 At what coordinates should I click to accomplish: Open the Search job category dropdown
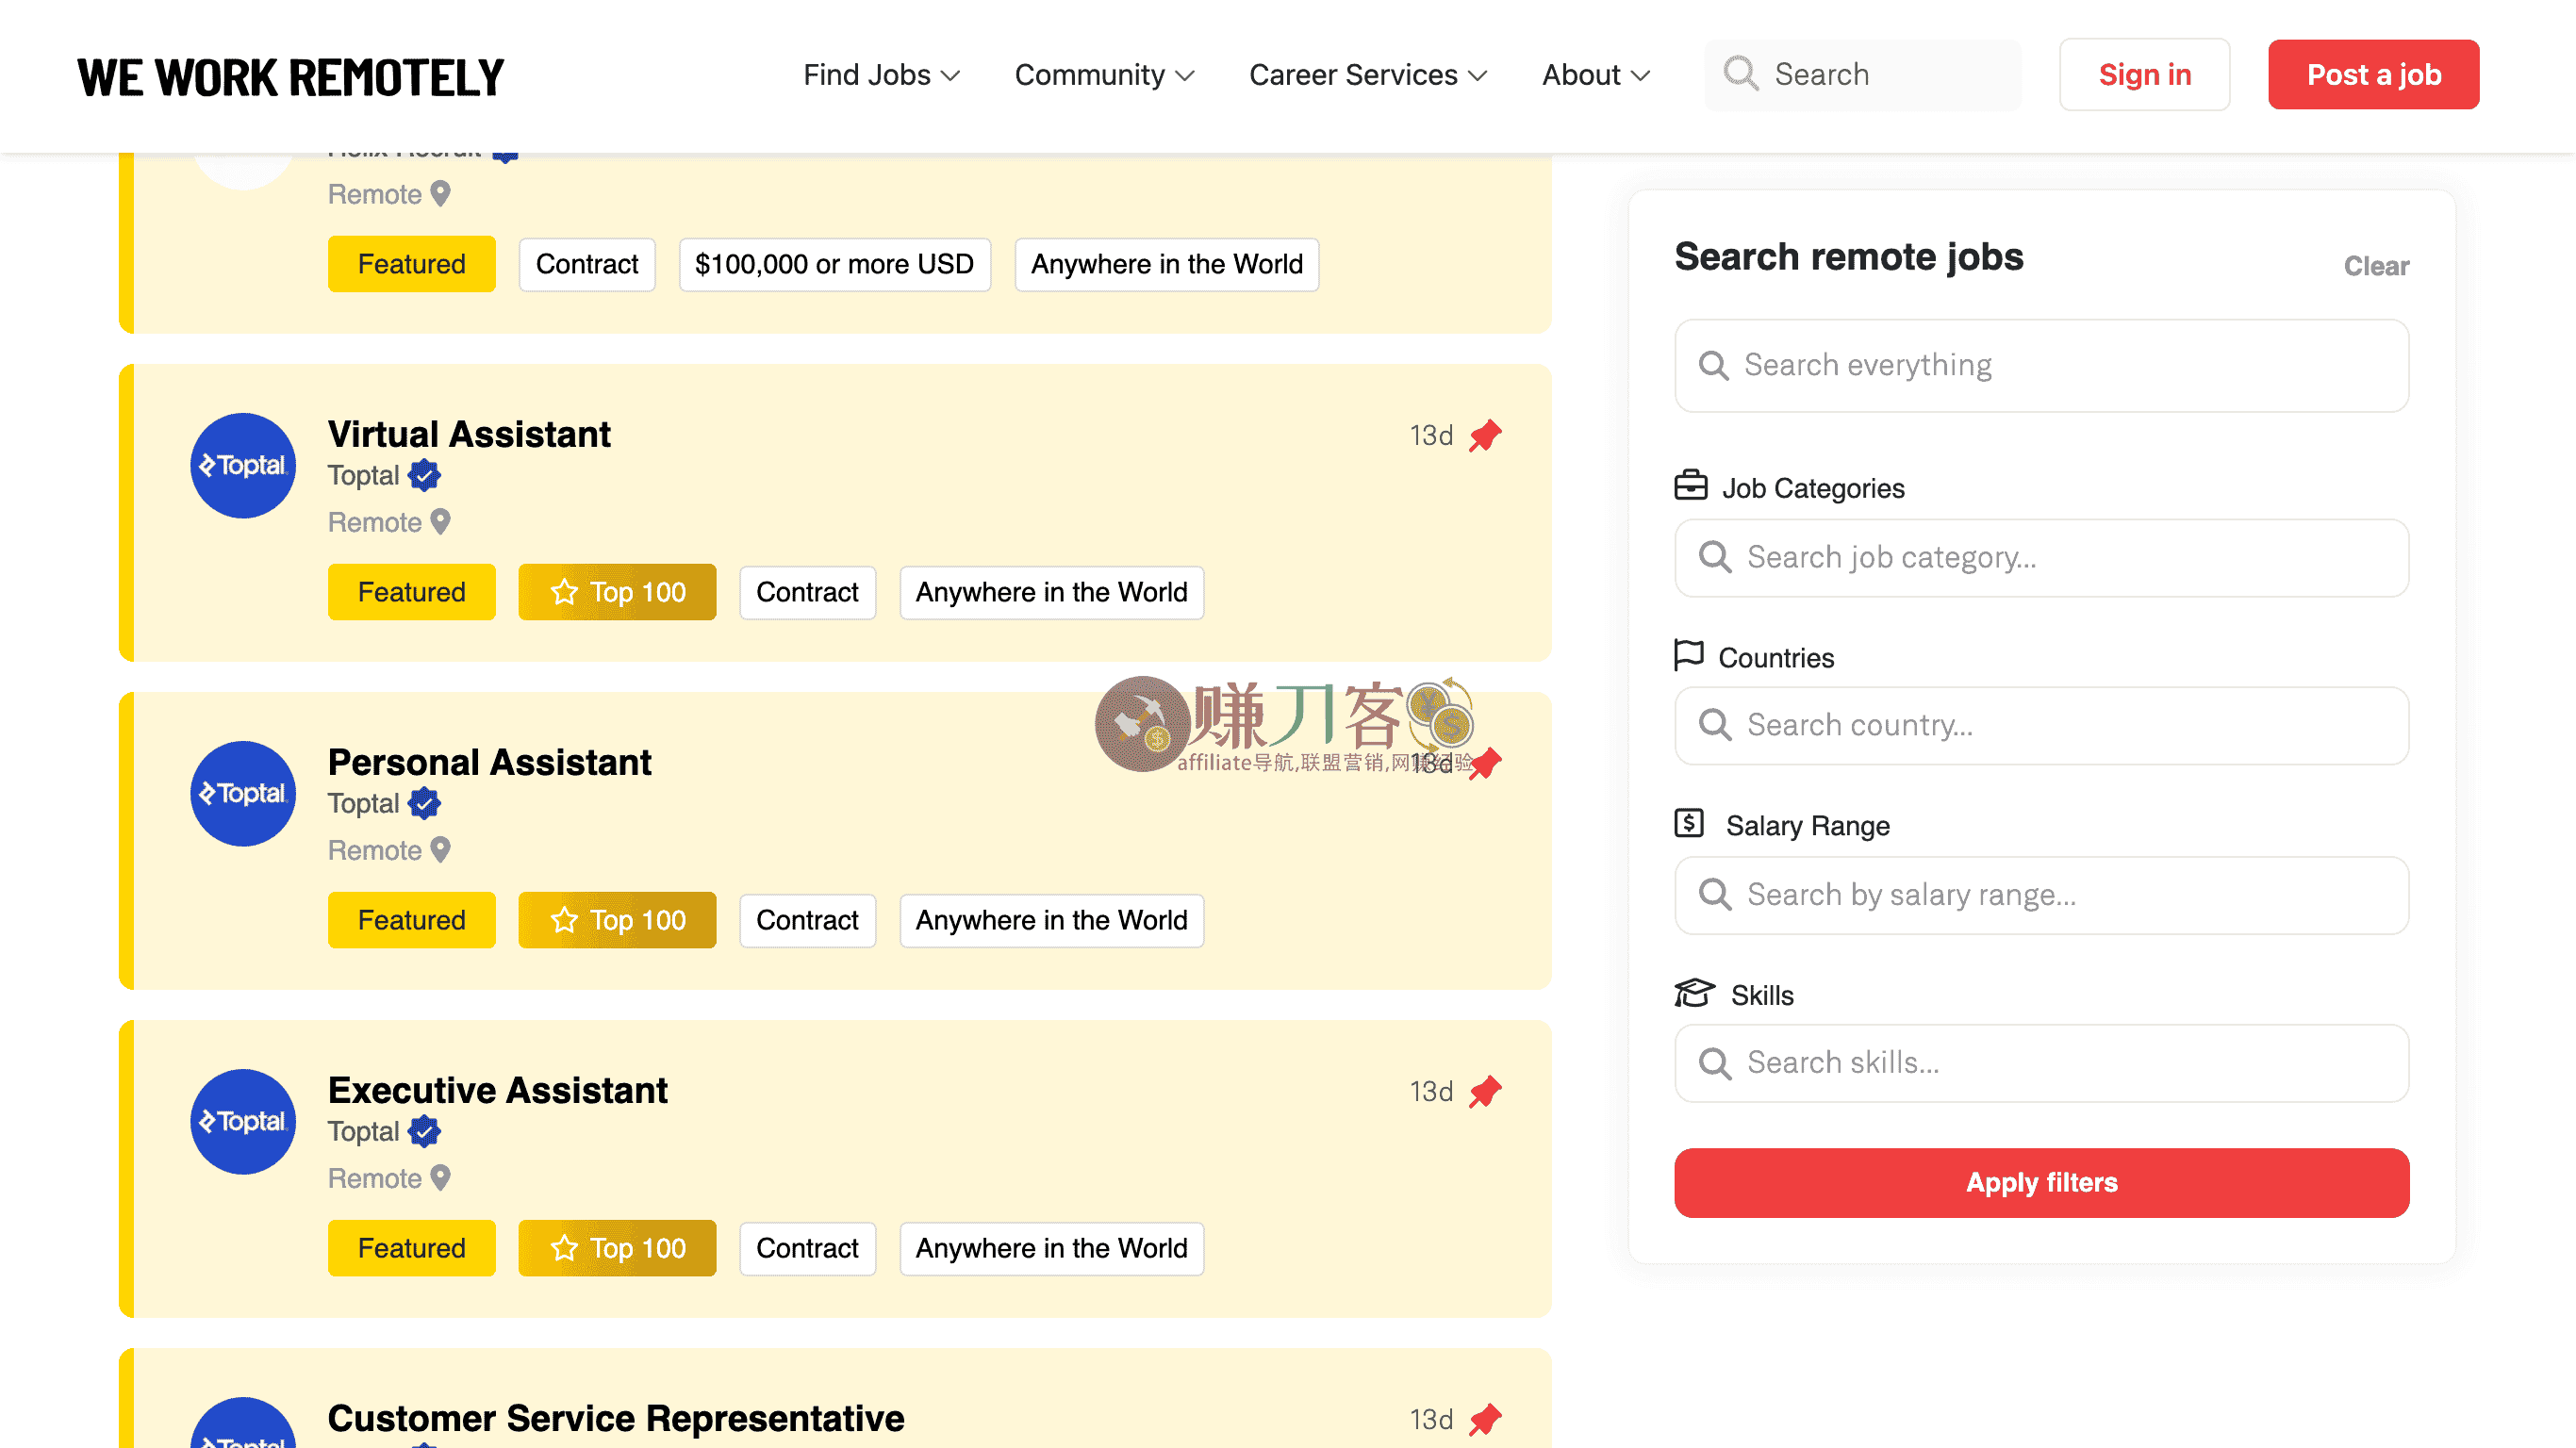pos(2042,557)
